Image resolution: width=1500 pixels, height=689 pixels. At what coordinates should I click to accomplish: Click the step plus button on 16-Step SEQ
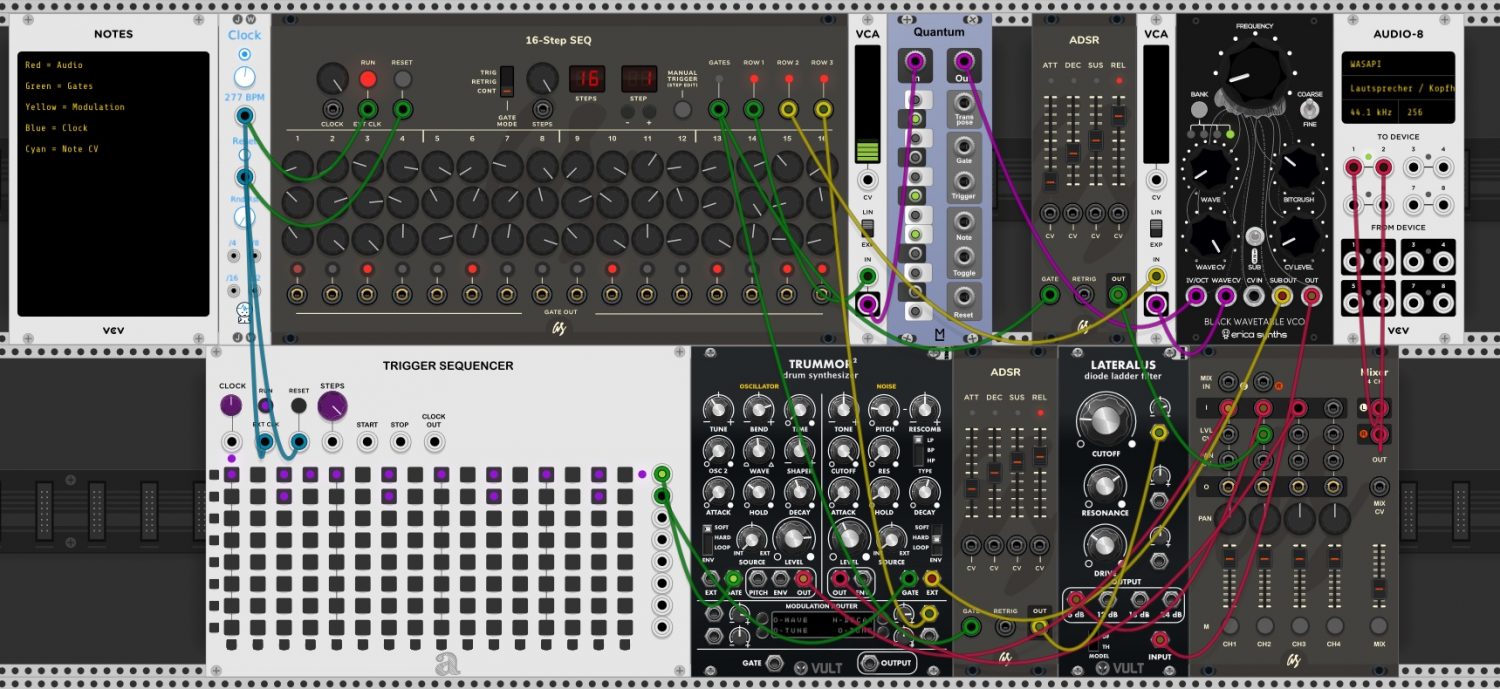(647, 109)
